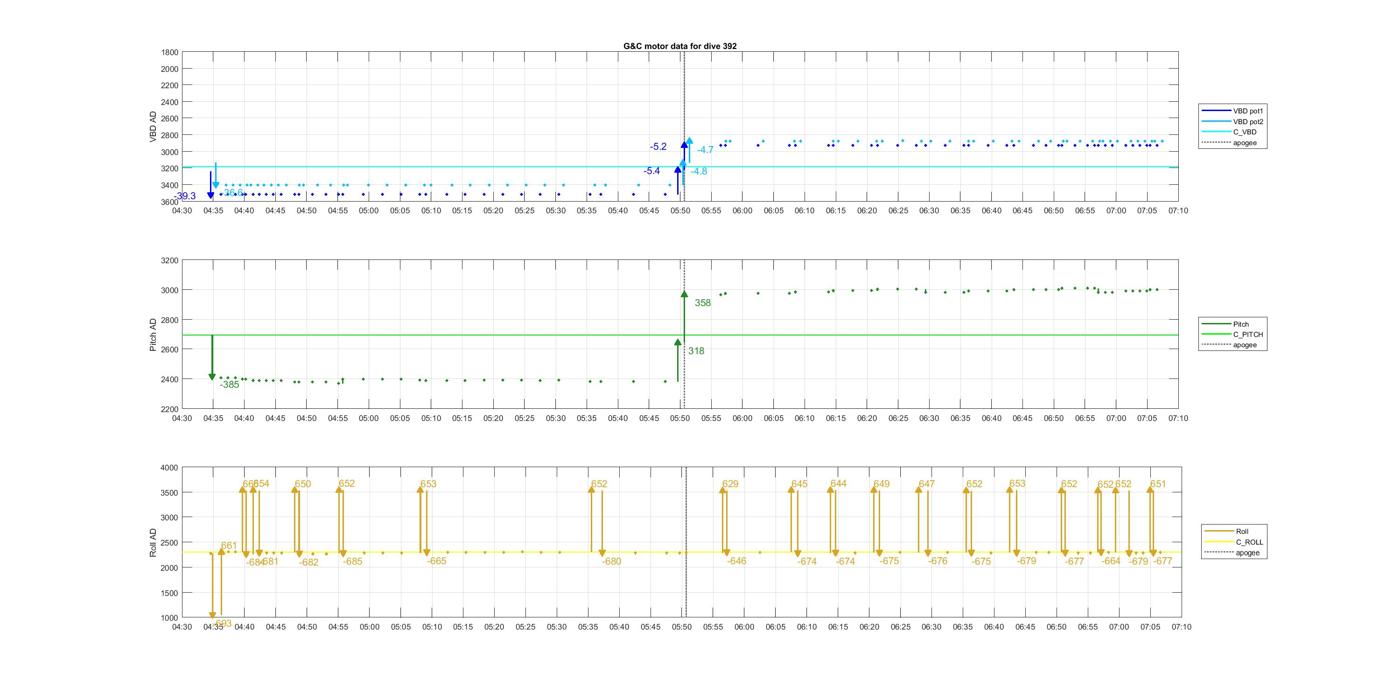Click the '07:10' tick under the Roll plot
Viewport: 1400px width, 693px height.
(x=1181, y=627)
